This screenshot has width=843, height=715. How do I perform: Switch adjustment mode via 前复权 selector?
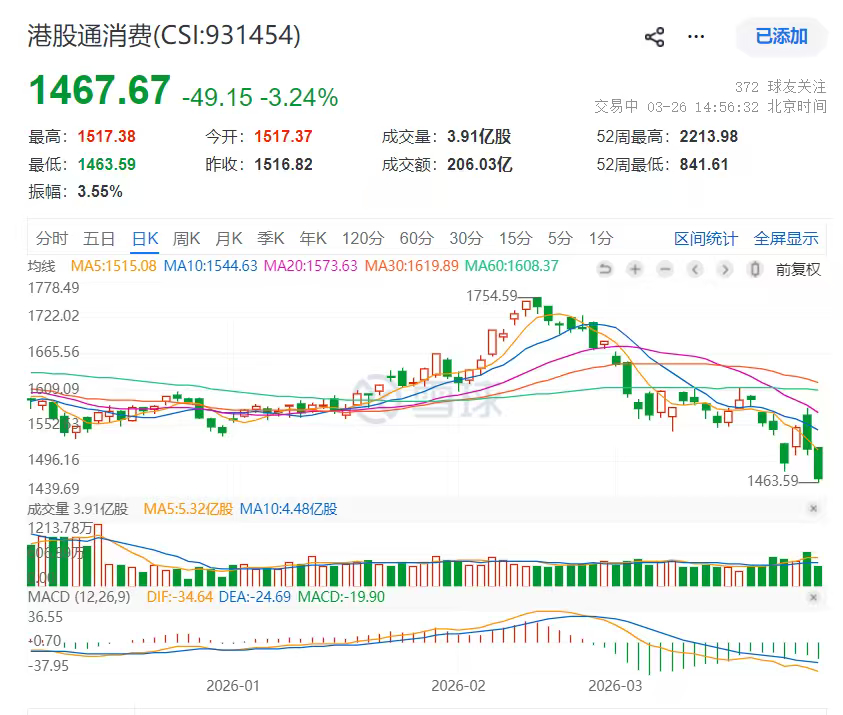[x=797, y=269]
